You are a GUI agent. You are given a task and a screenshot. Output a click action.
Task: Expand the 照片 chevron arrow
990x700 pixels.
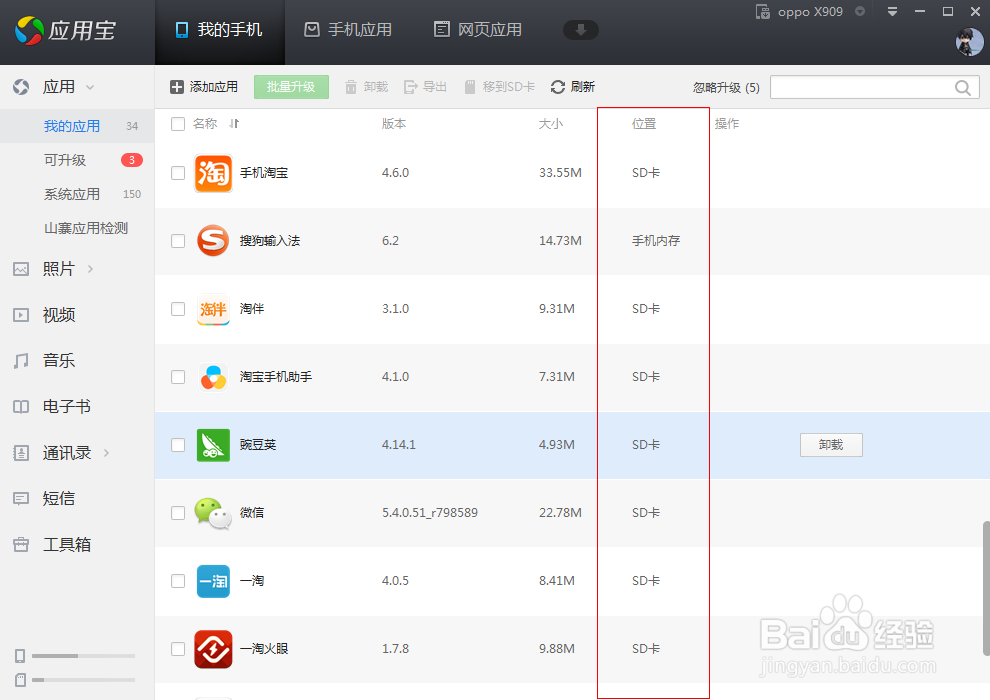90,269
